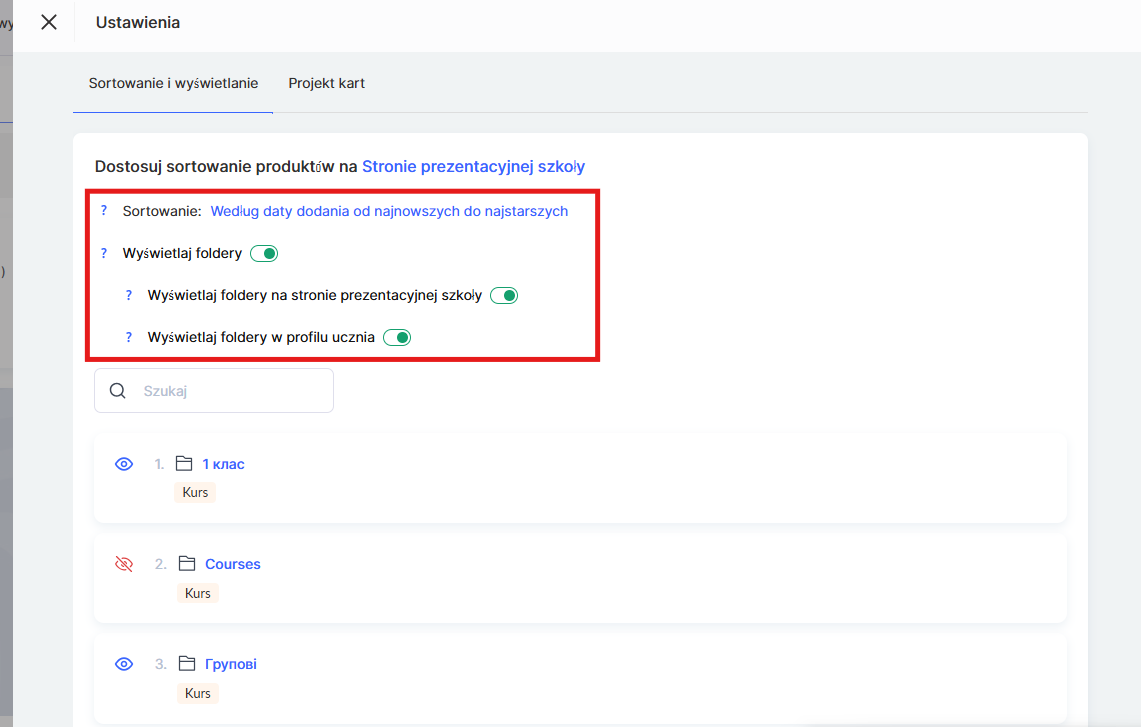Screen dimensions: 1141x727
Task: Show the hidden Courses folder via crossed eye
Action: (124, 564)
